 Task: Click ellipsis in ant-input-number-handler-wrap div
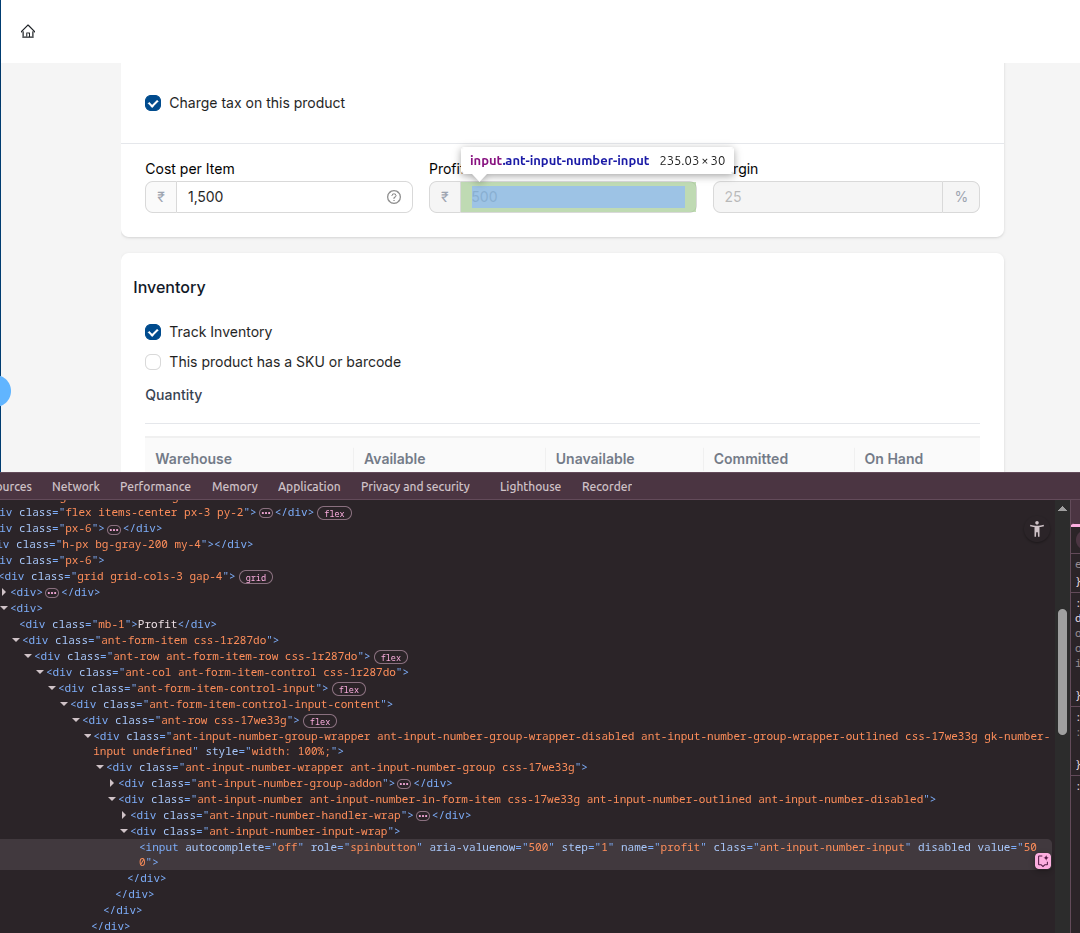click(422, 816)
